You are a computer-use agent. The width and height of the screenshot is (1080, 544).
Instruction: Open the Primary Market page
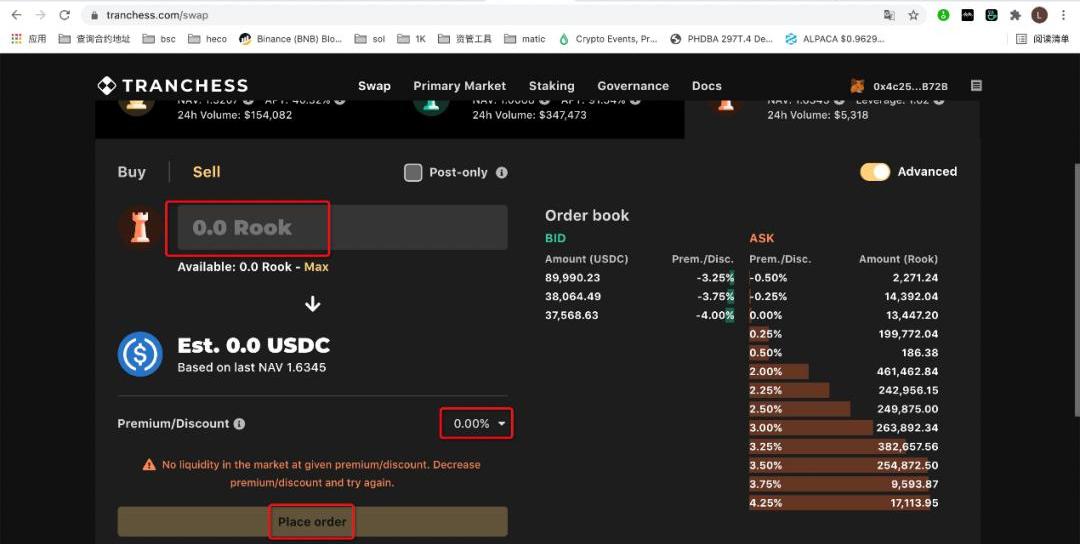point(459,86)
